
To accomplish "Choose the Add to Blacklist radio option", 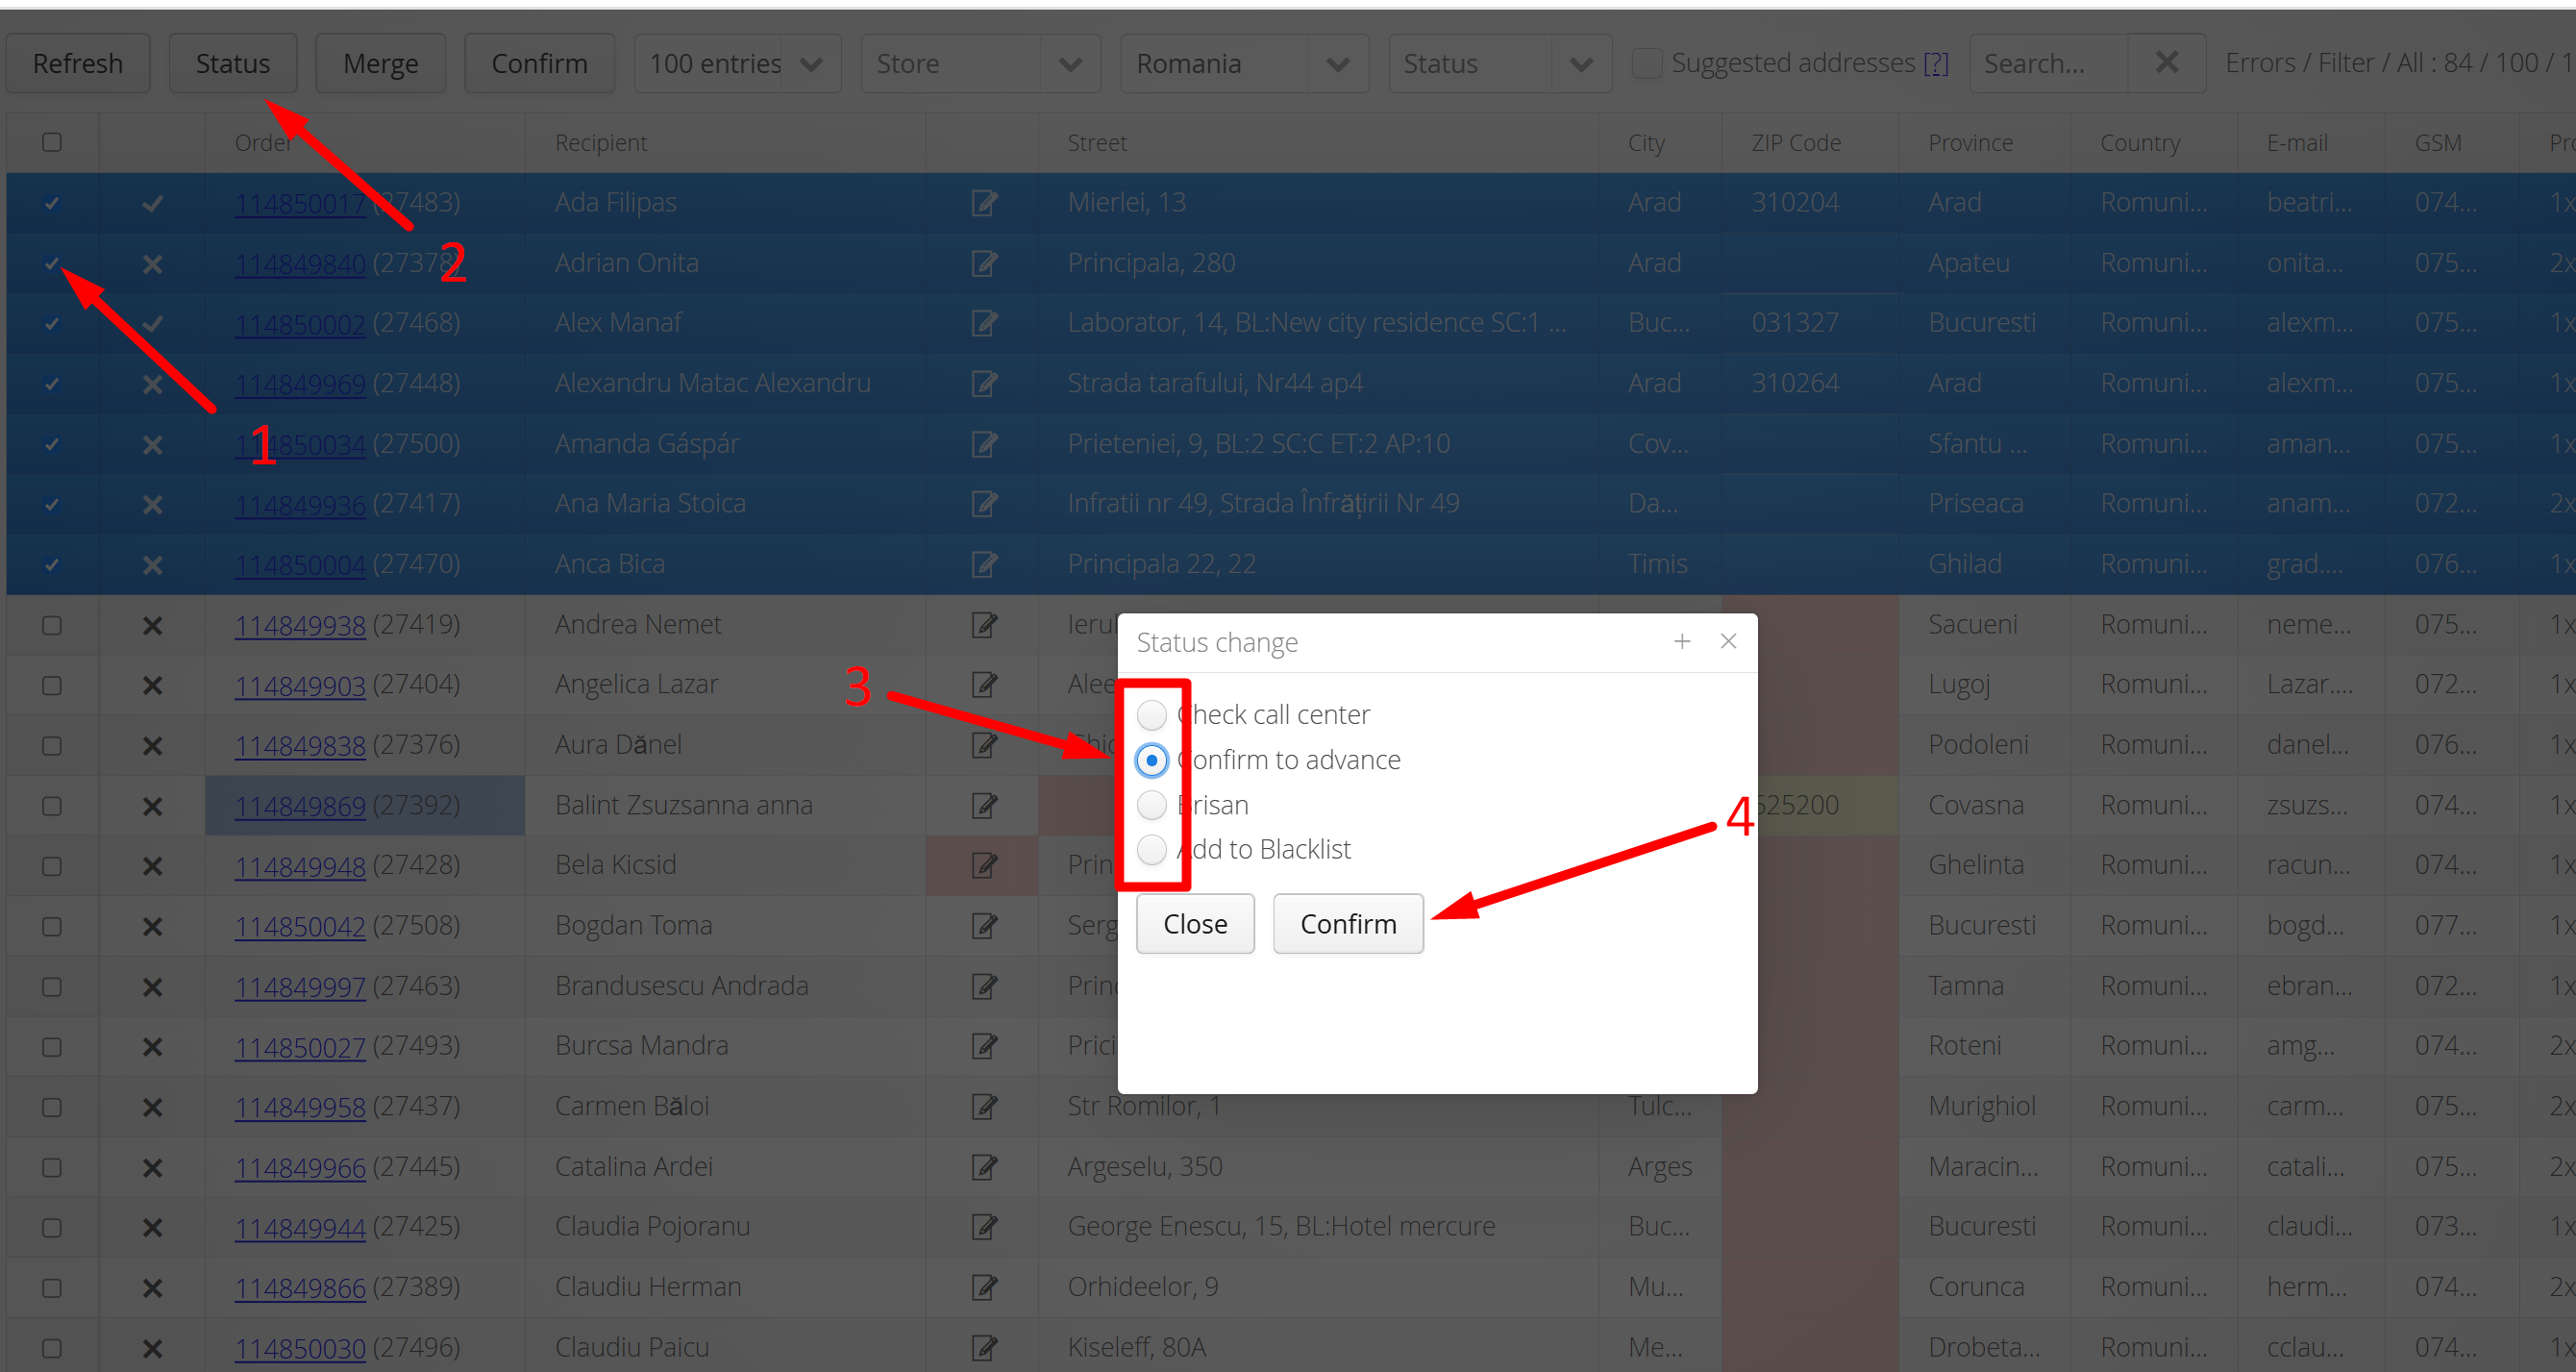I will [x=1152, y=850].
